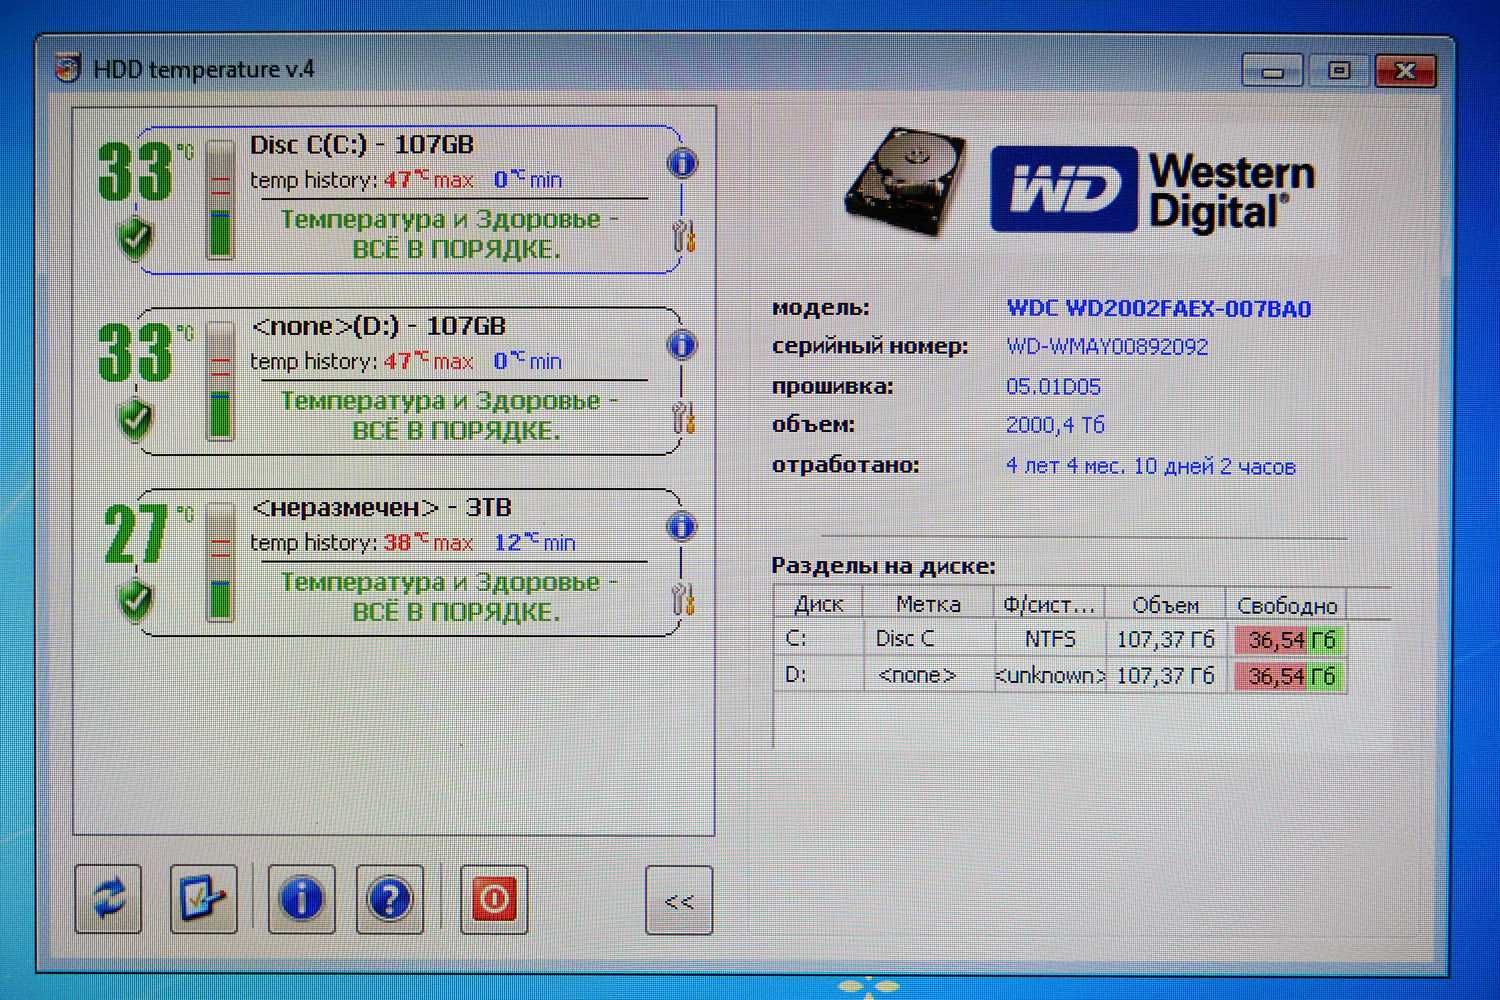
Task: Select partition row D: in table
Action: tap(1060, 675)
